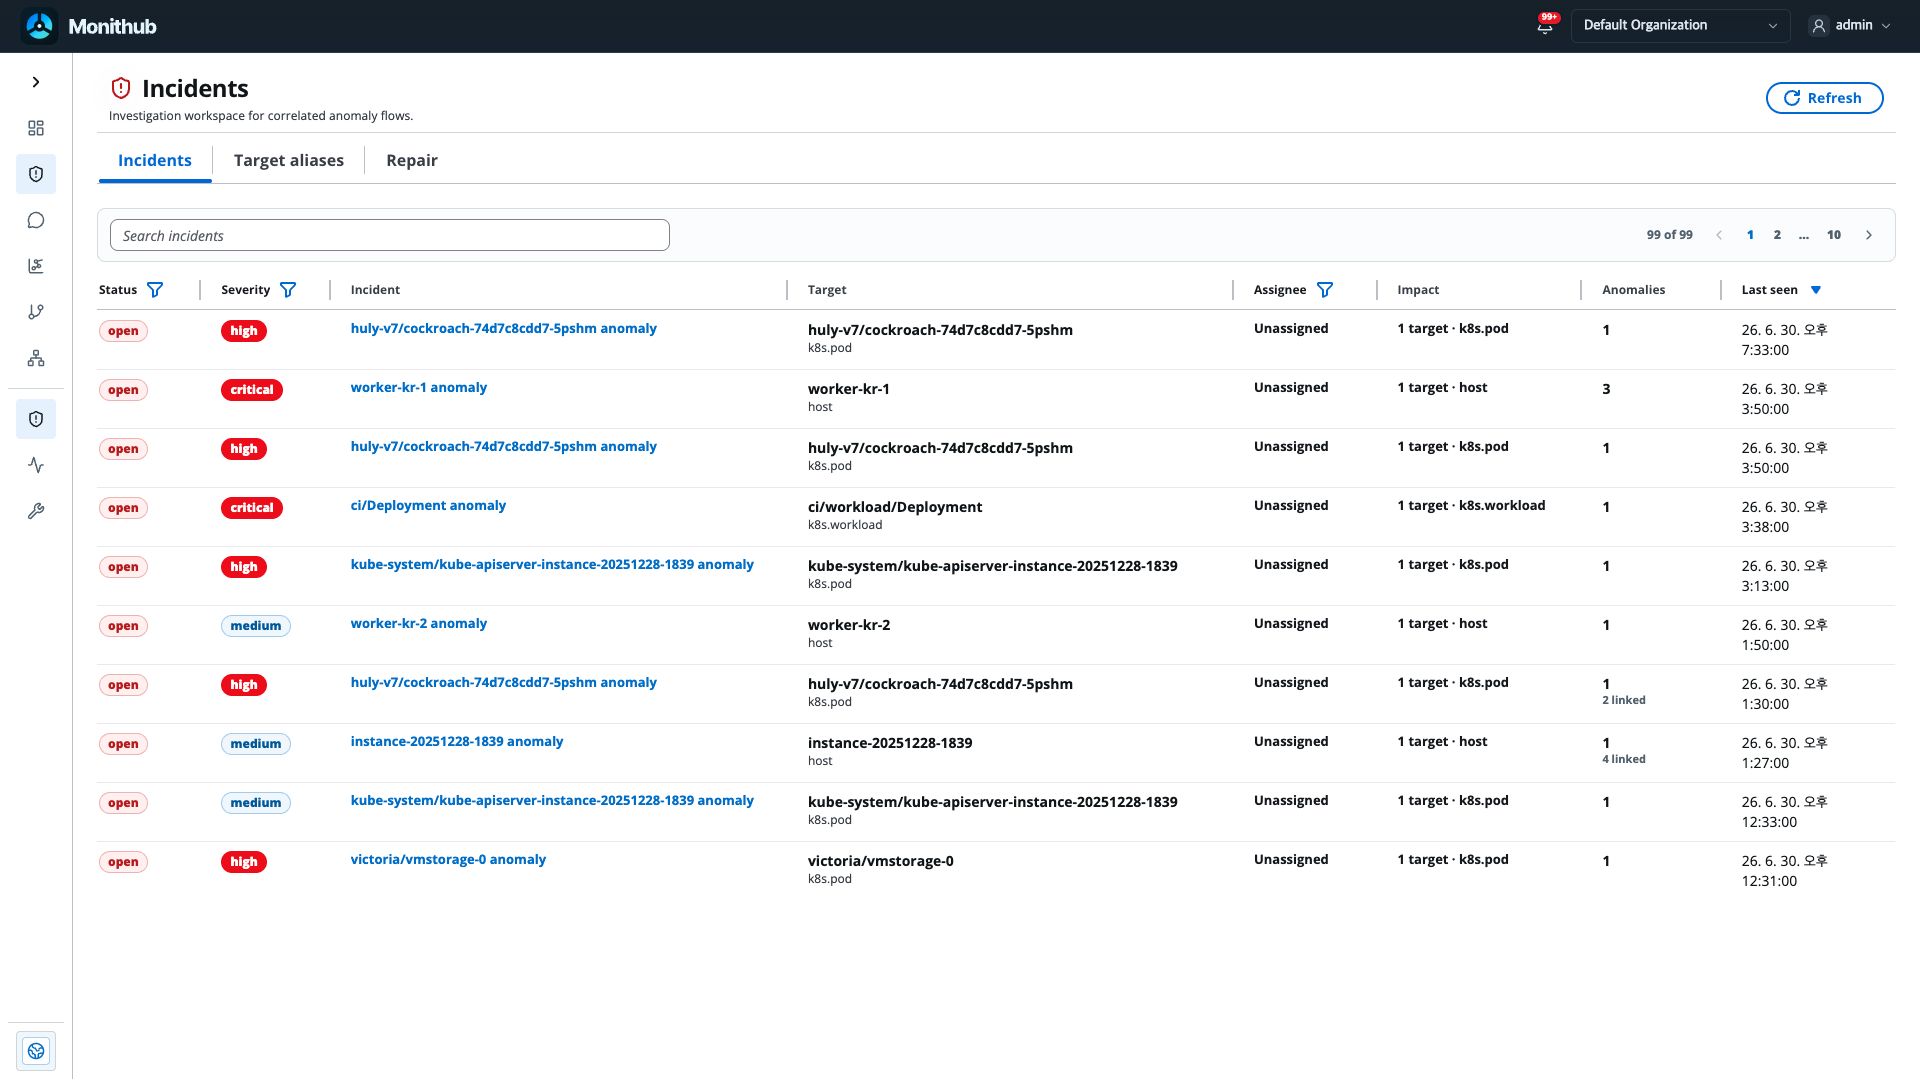Screen dimensions: 1920x1080
Task: Click the Anomalies column header
Action: point(1633,290)
